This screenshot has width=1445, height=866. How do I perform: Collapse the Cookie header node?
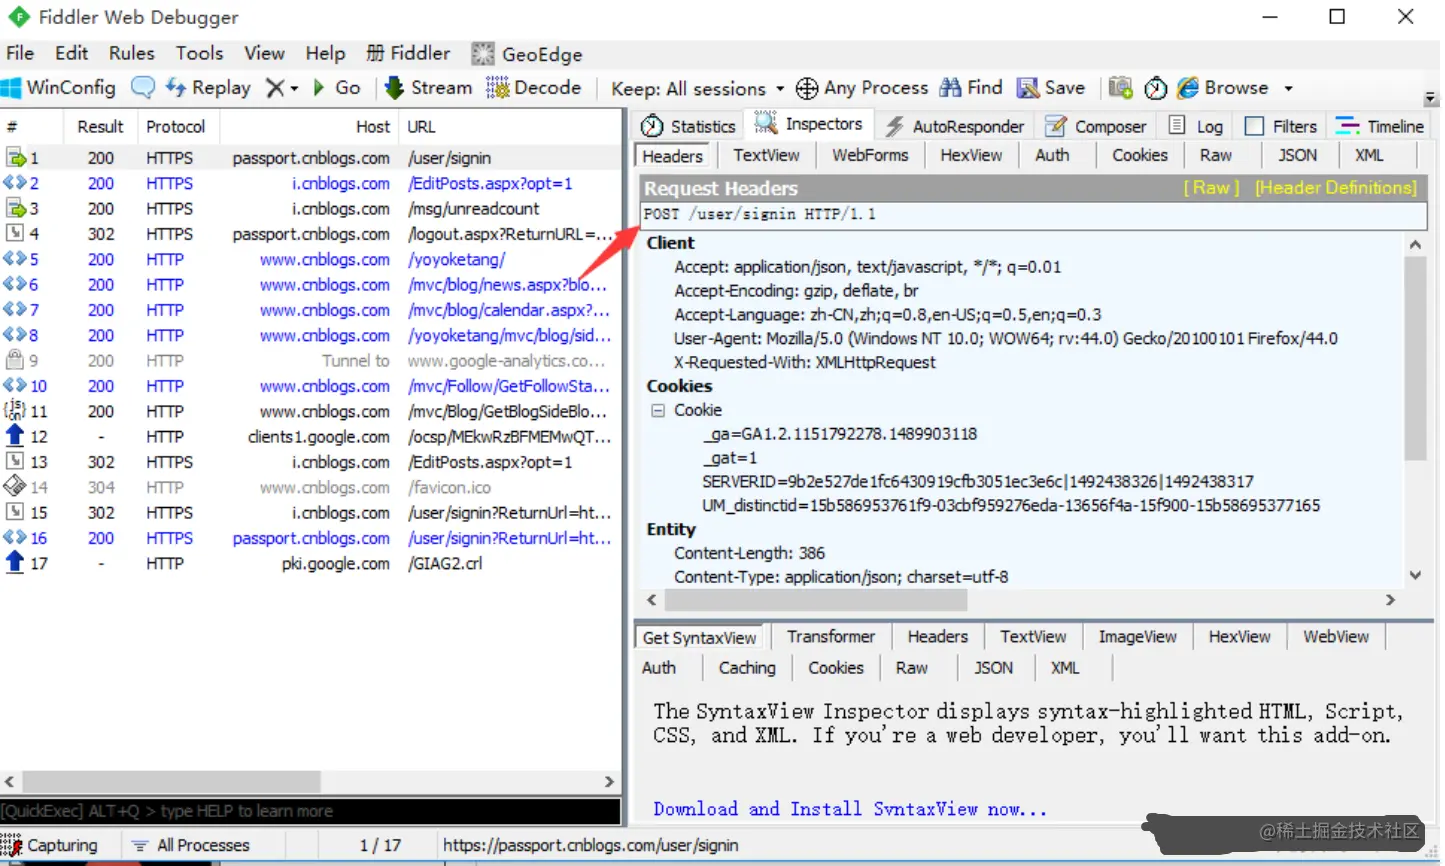click(x=658, y=410)
